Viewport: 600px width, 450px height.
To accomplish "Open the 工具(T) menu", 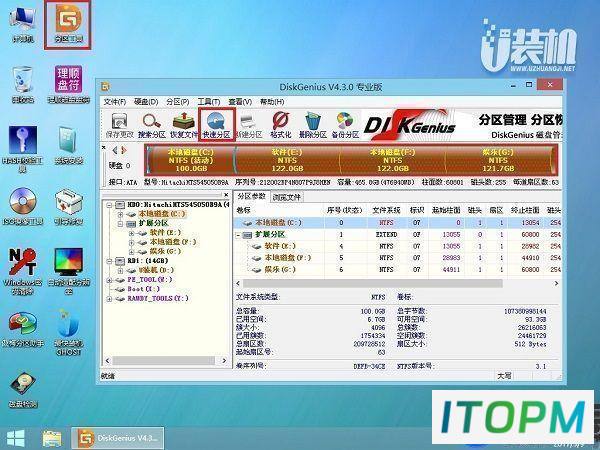I will point(209,102).
